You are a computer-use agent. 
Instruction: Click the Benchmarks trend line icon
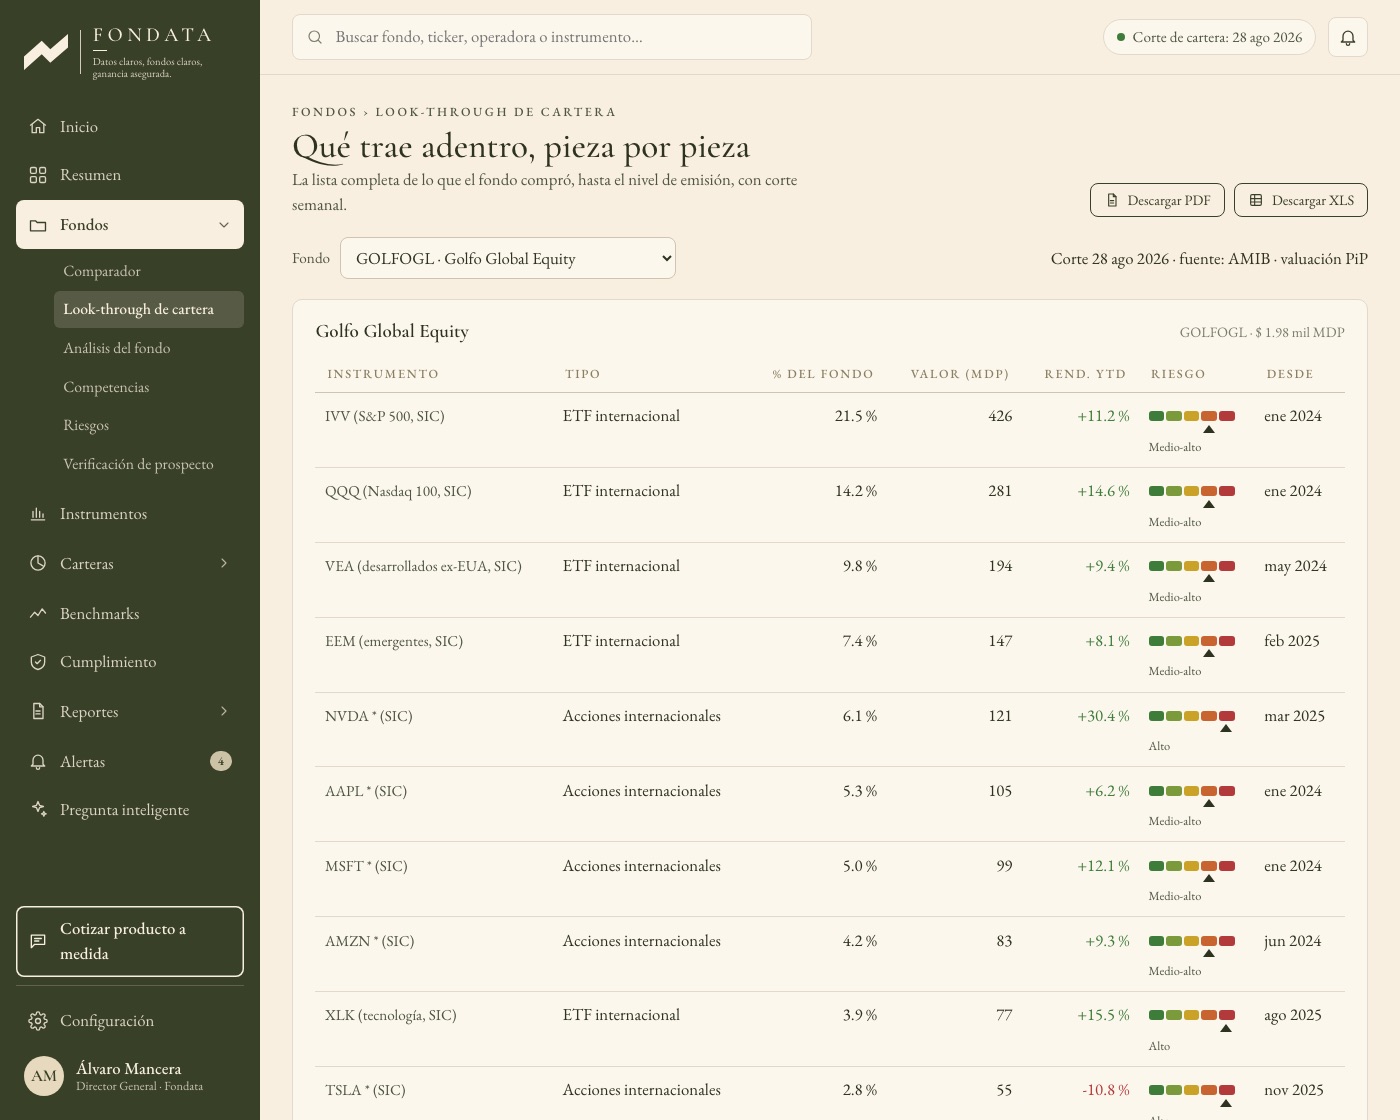pyautogui.click(x=38, y=613)
